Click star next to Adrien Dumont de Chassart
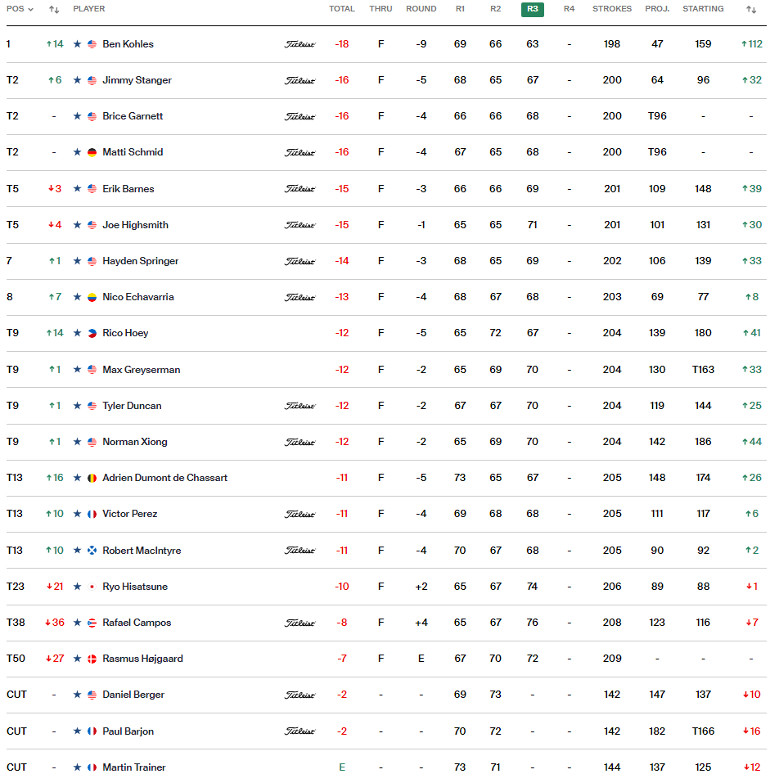The width and height of the screenshot is (770, 783). point(77,477)
